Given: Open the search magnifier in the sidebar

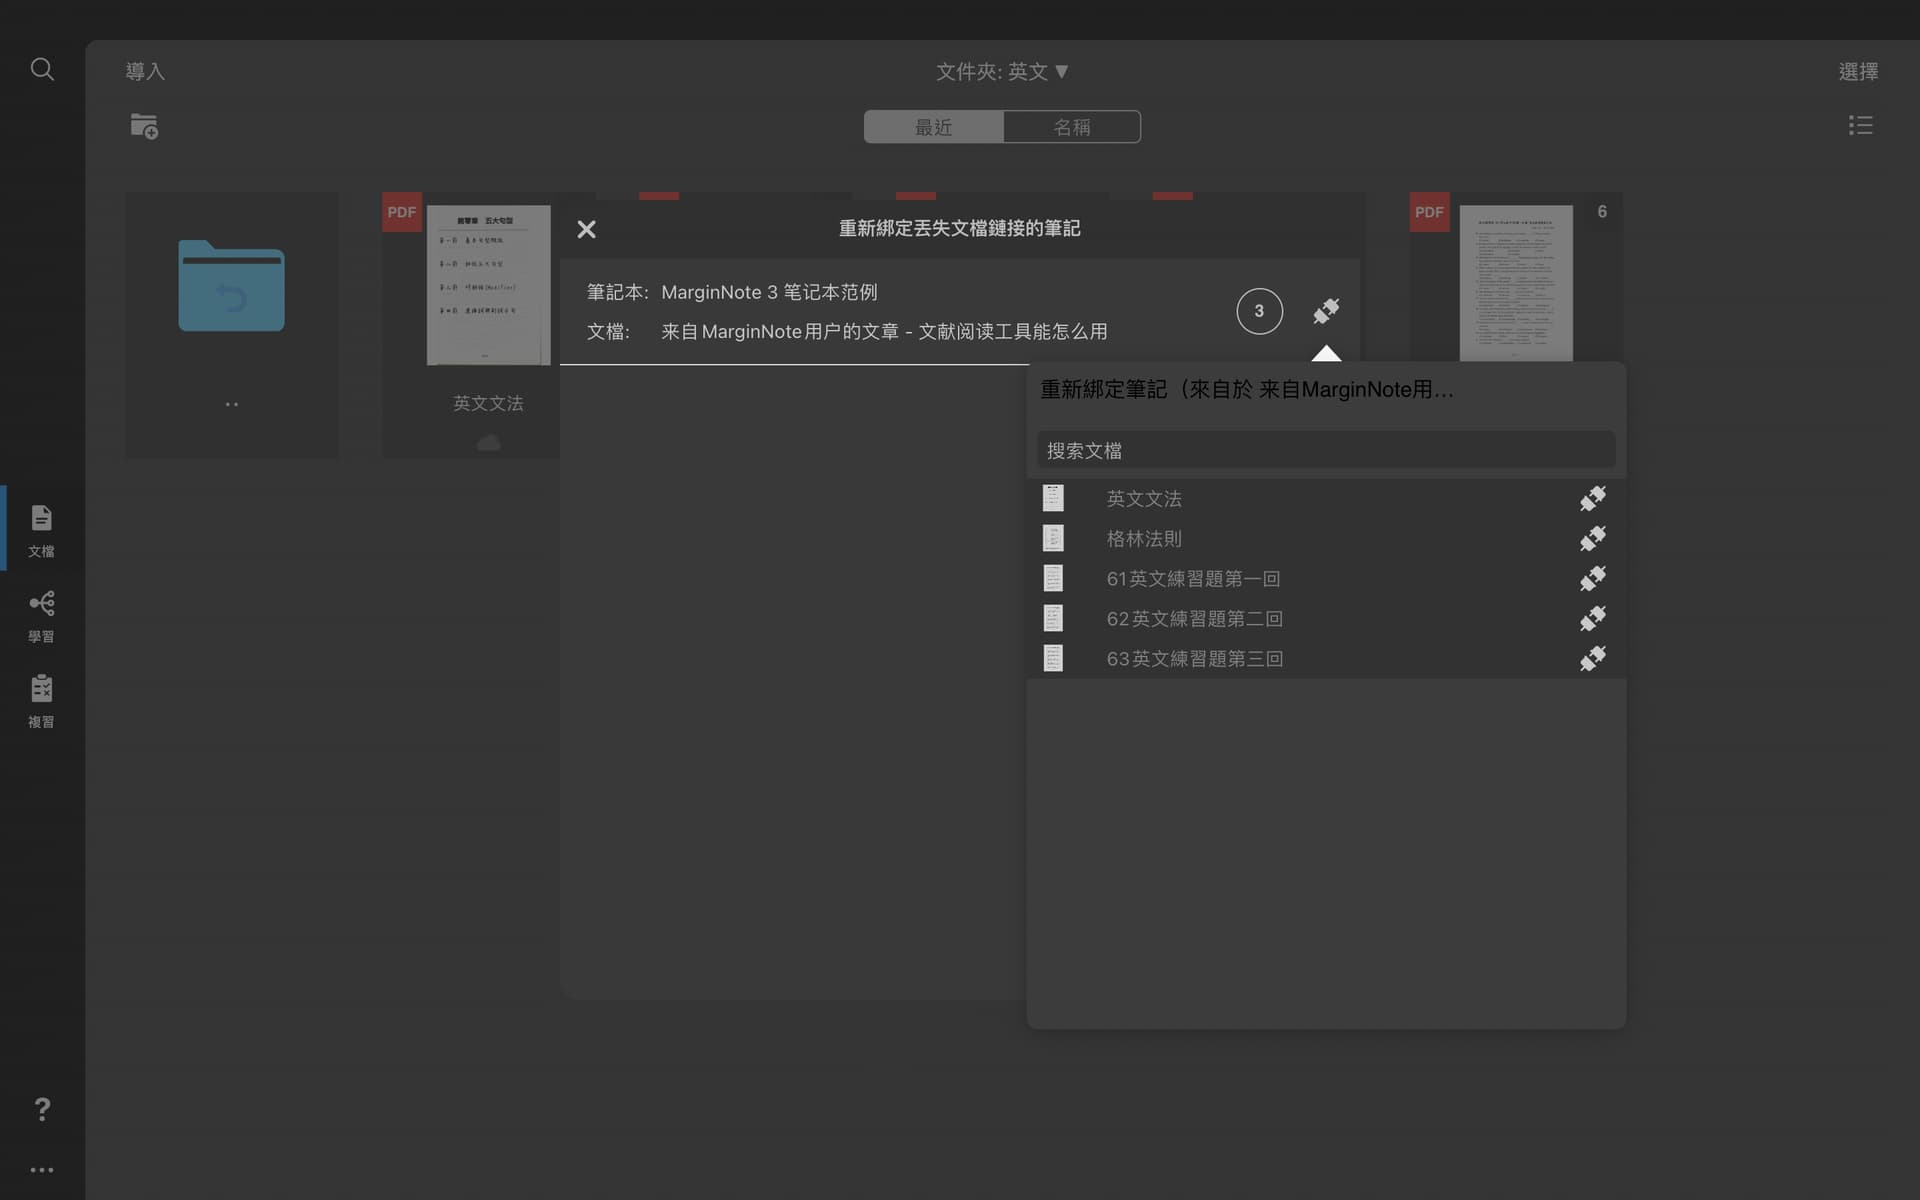Looking at the screenshot, I should [x=42, y=69].
